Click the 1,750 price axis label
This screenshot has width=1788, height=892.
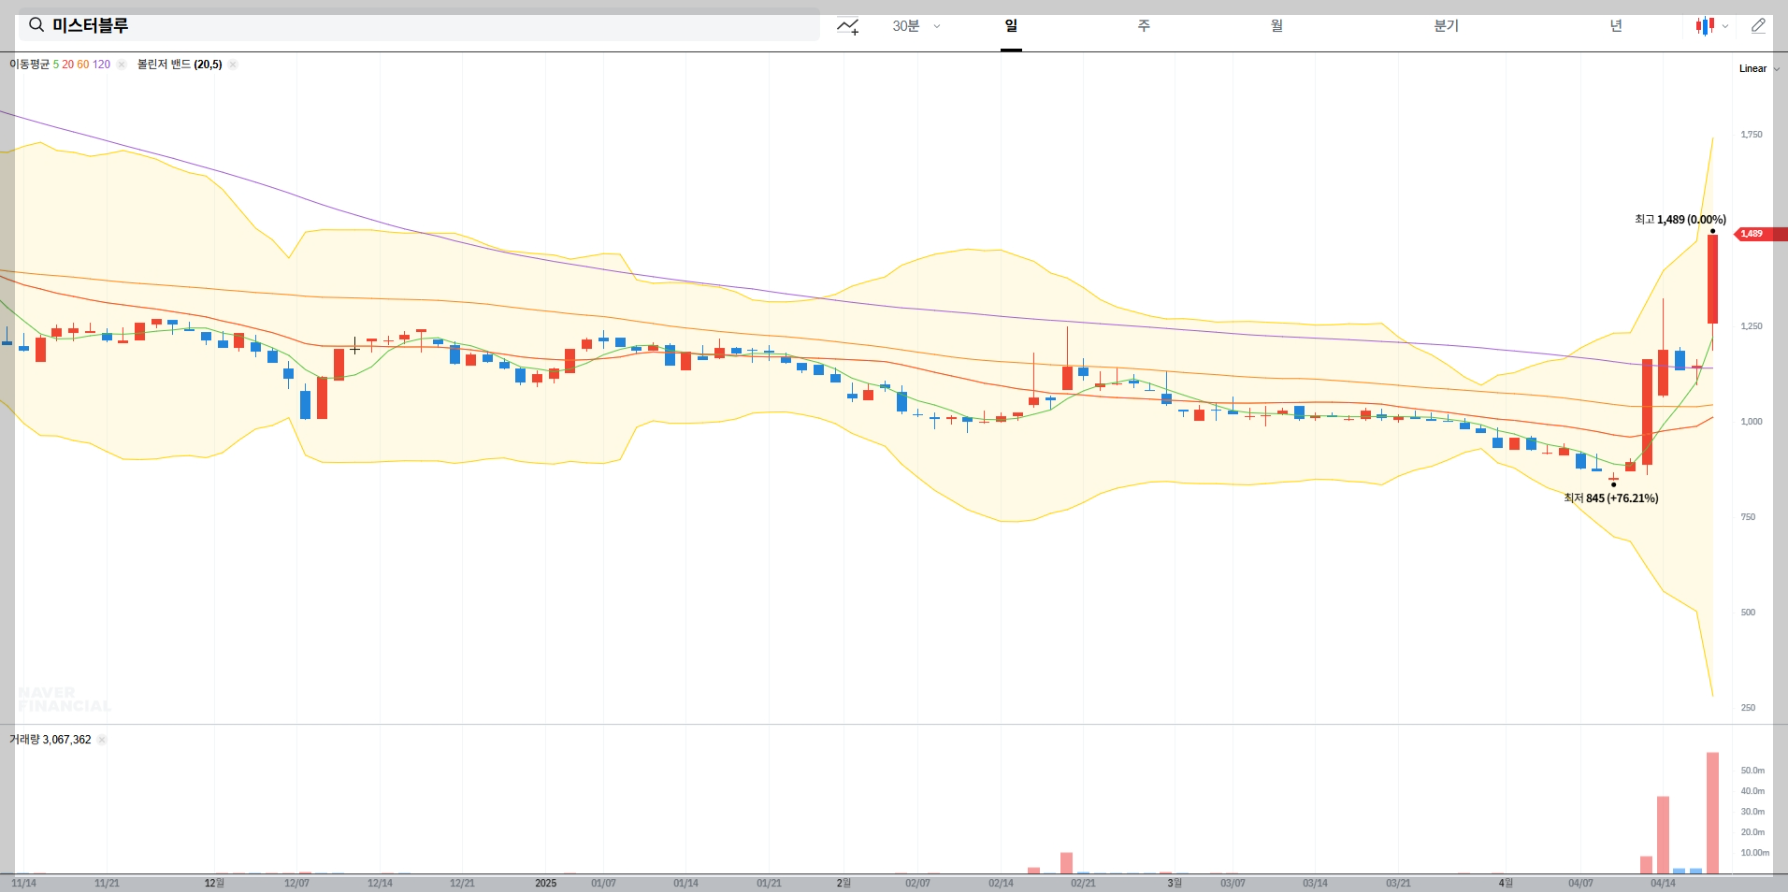tap(1751, 134)
